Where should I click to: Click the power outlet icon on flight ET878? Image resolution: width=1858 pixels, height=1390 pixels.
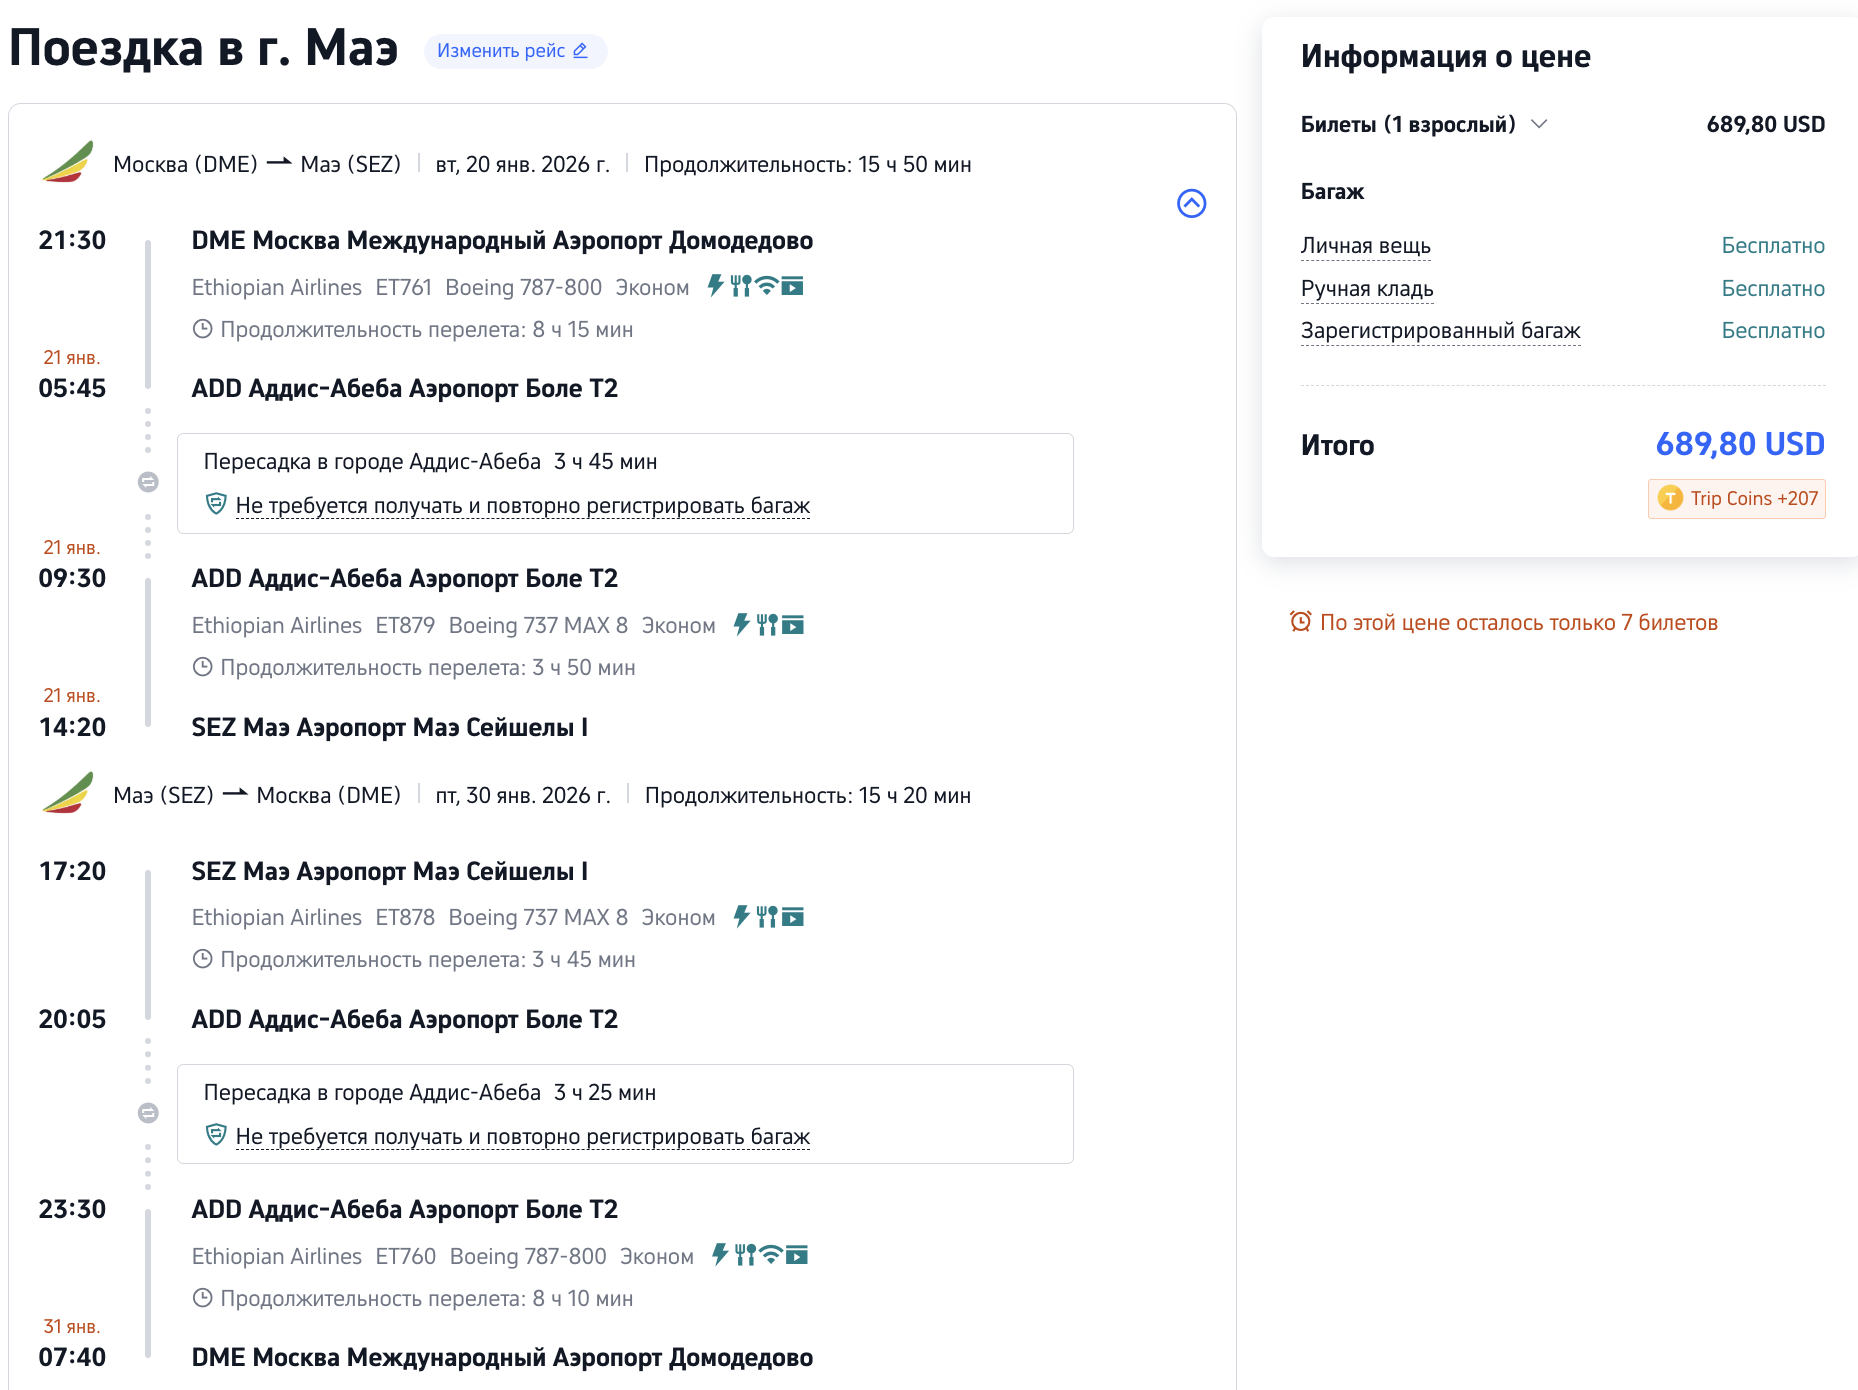pyautogui.click(x=741, y=917)
